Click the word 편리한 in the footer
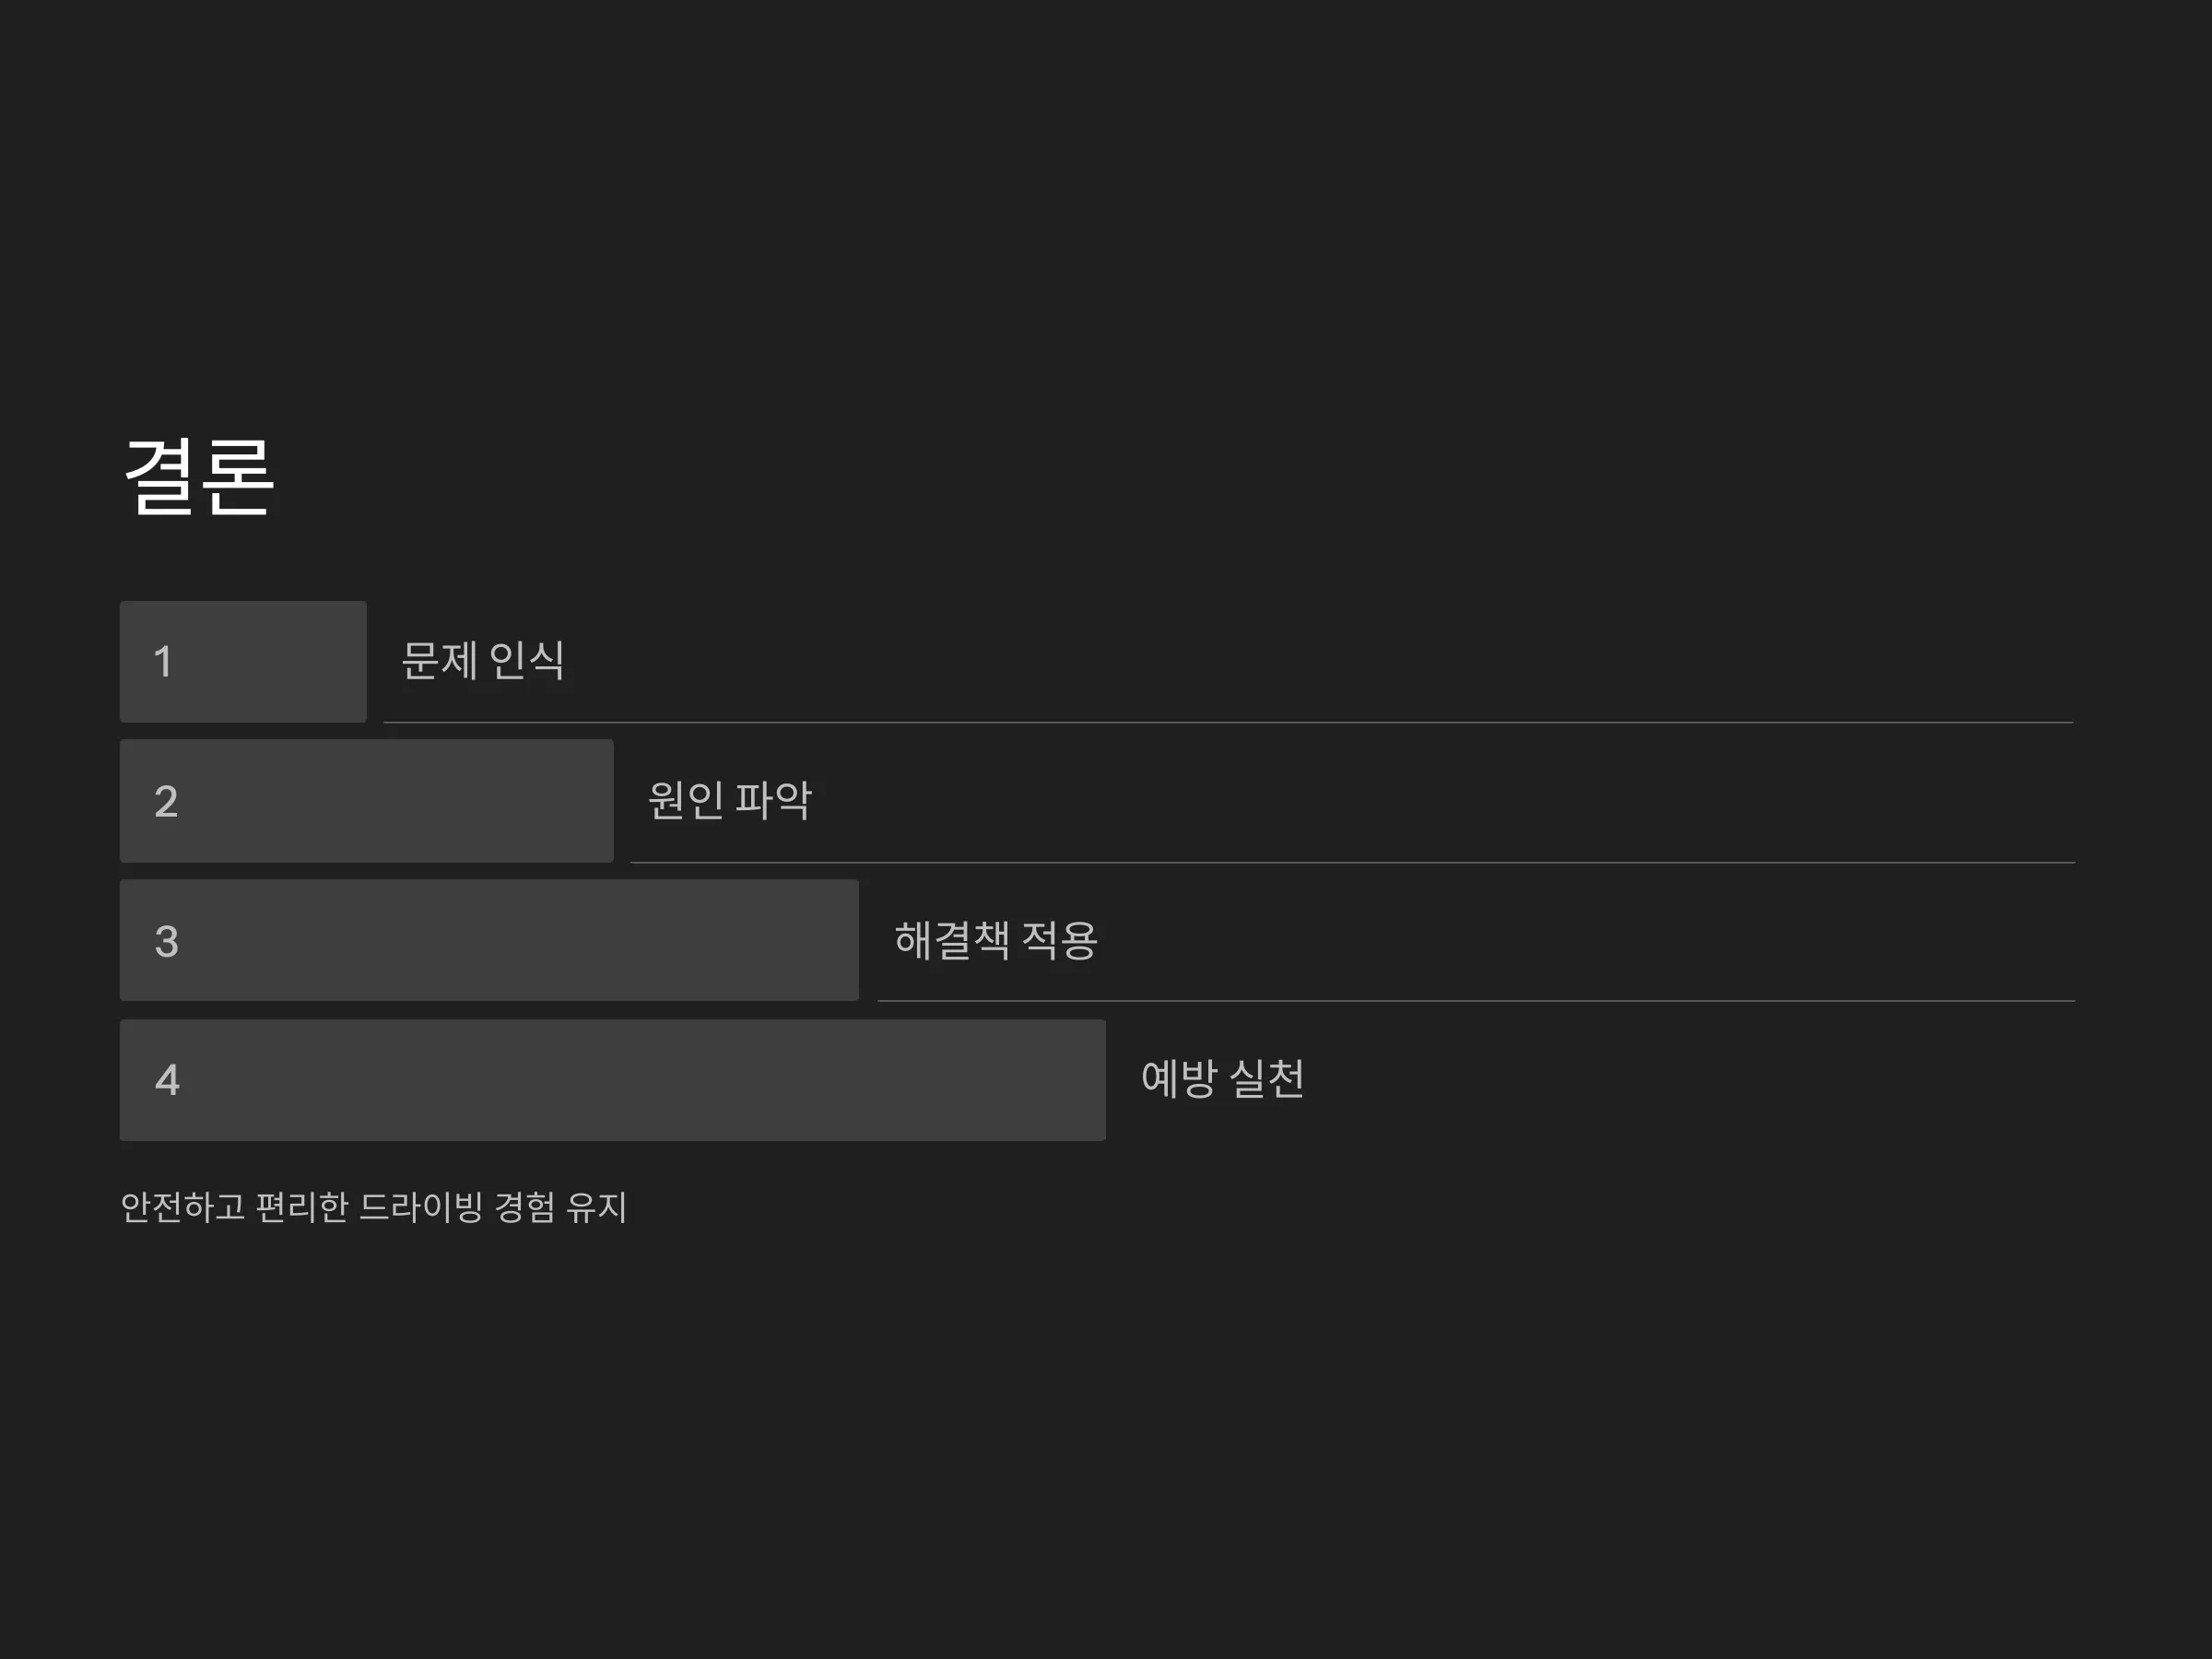The width and height of the screenshot is (2212, 1659). [302, 1207]
